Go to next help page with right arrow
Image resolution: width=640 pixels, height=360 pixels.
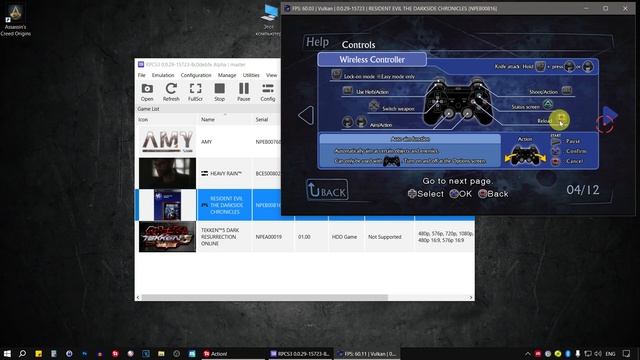pyautogui.click(x=609, y=115)
